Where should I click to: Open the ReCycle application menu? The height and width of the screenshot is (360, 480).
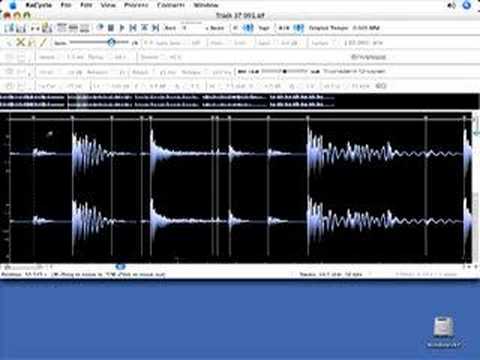coord(38,5)
